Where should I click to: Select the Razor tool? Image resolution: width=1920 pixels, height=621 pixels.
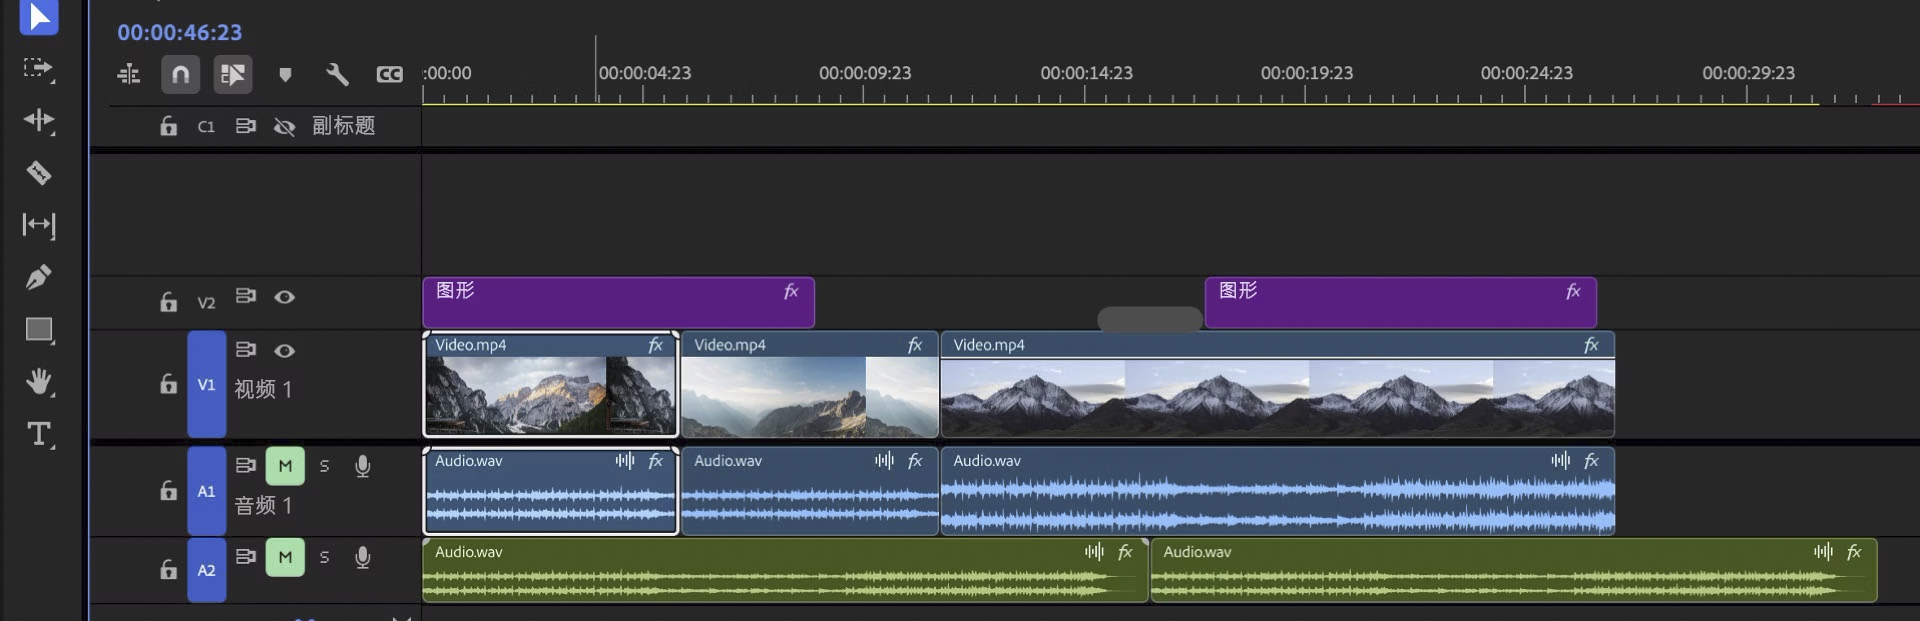[38, 173]
